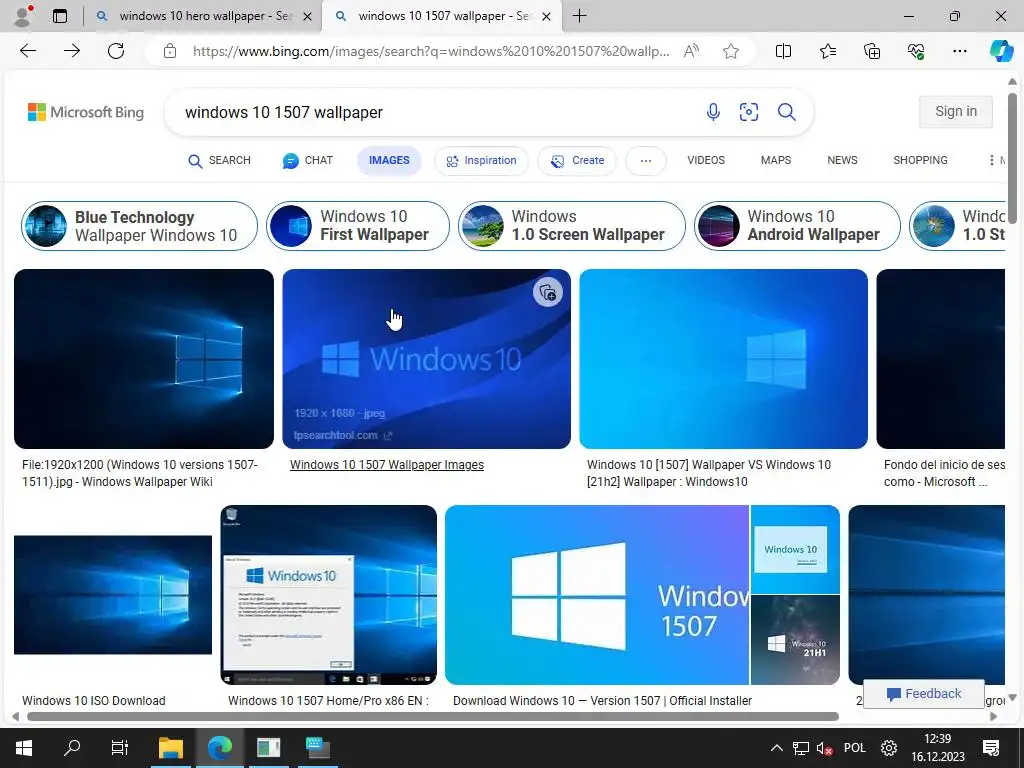The image size is (1024, 768).
Task: Open the Edge profile icon
Action: pos(23,16)
